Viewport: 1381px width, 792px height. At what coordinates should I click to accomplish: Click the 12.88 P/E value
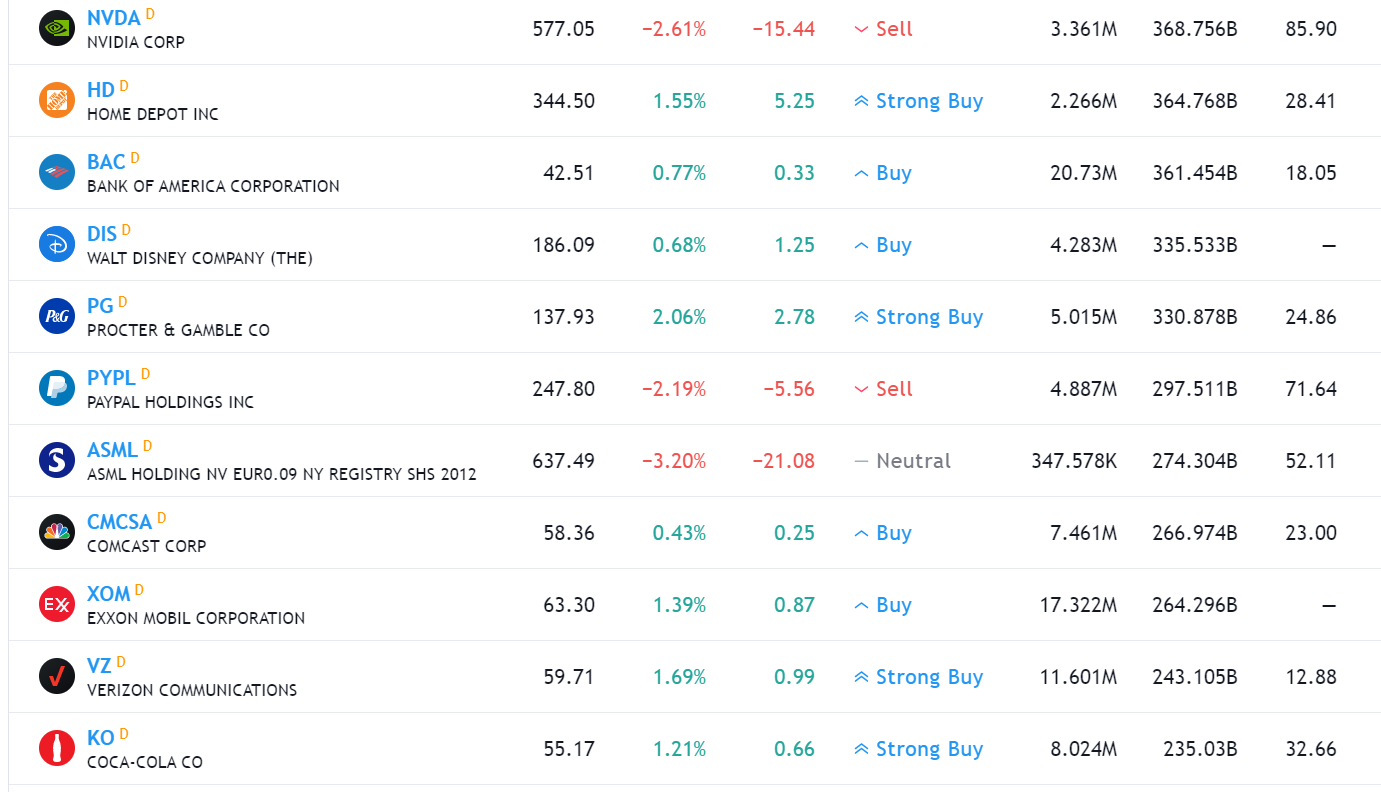coord(1311,677)
